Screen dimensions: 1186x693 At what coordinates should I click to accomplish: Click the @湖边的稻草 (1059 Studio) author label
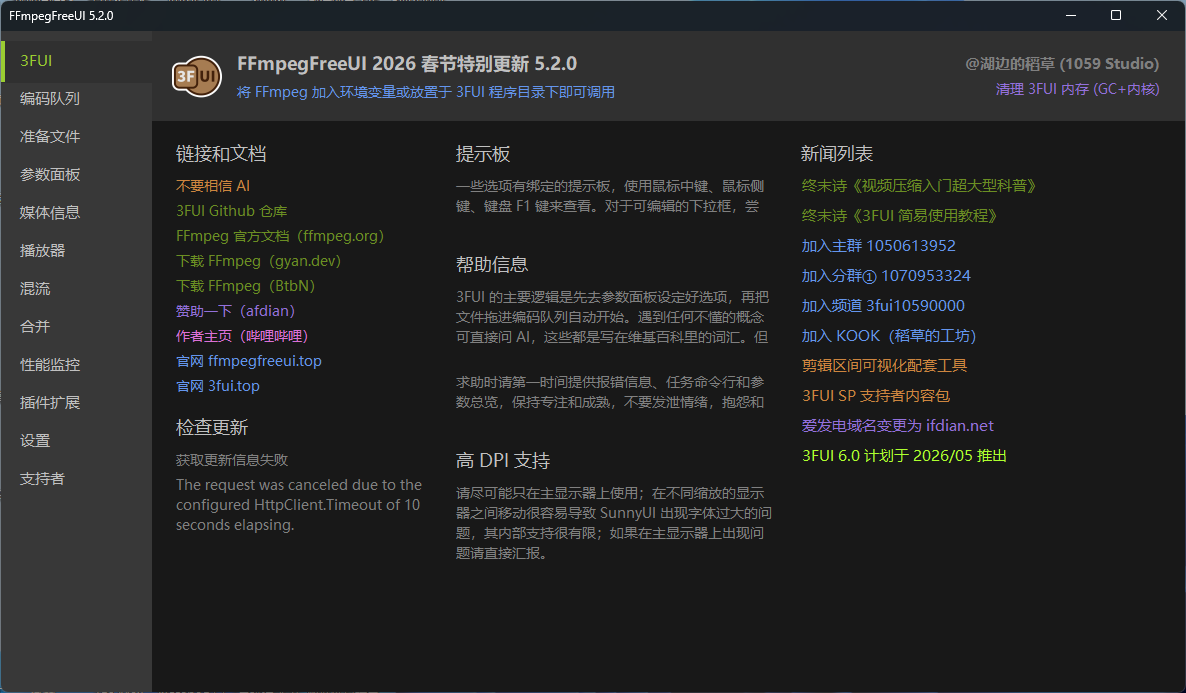[1062, 64]
